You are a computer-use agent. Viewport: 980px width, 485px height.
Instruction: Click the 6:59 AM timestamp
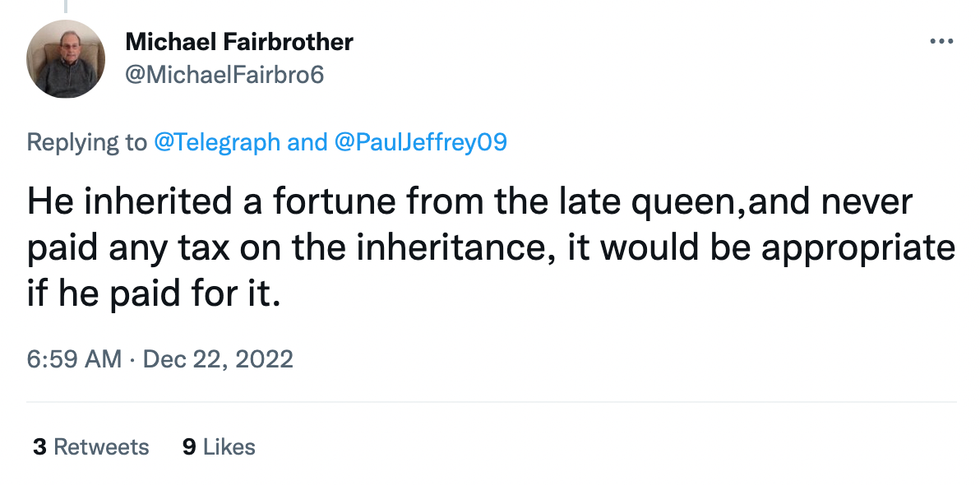[75, 358]
